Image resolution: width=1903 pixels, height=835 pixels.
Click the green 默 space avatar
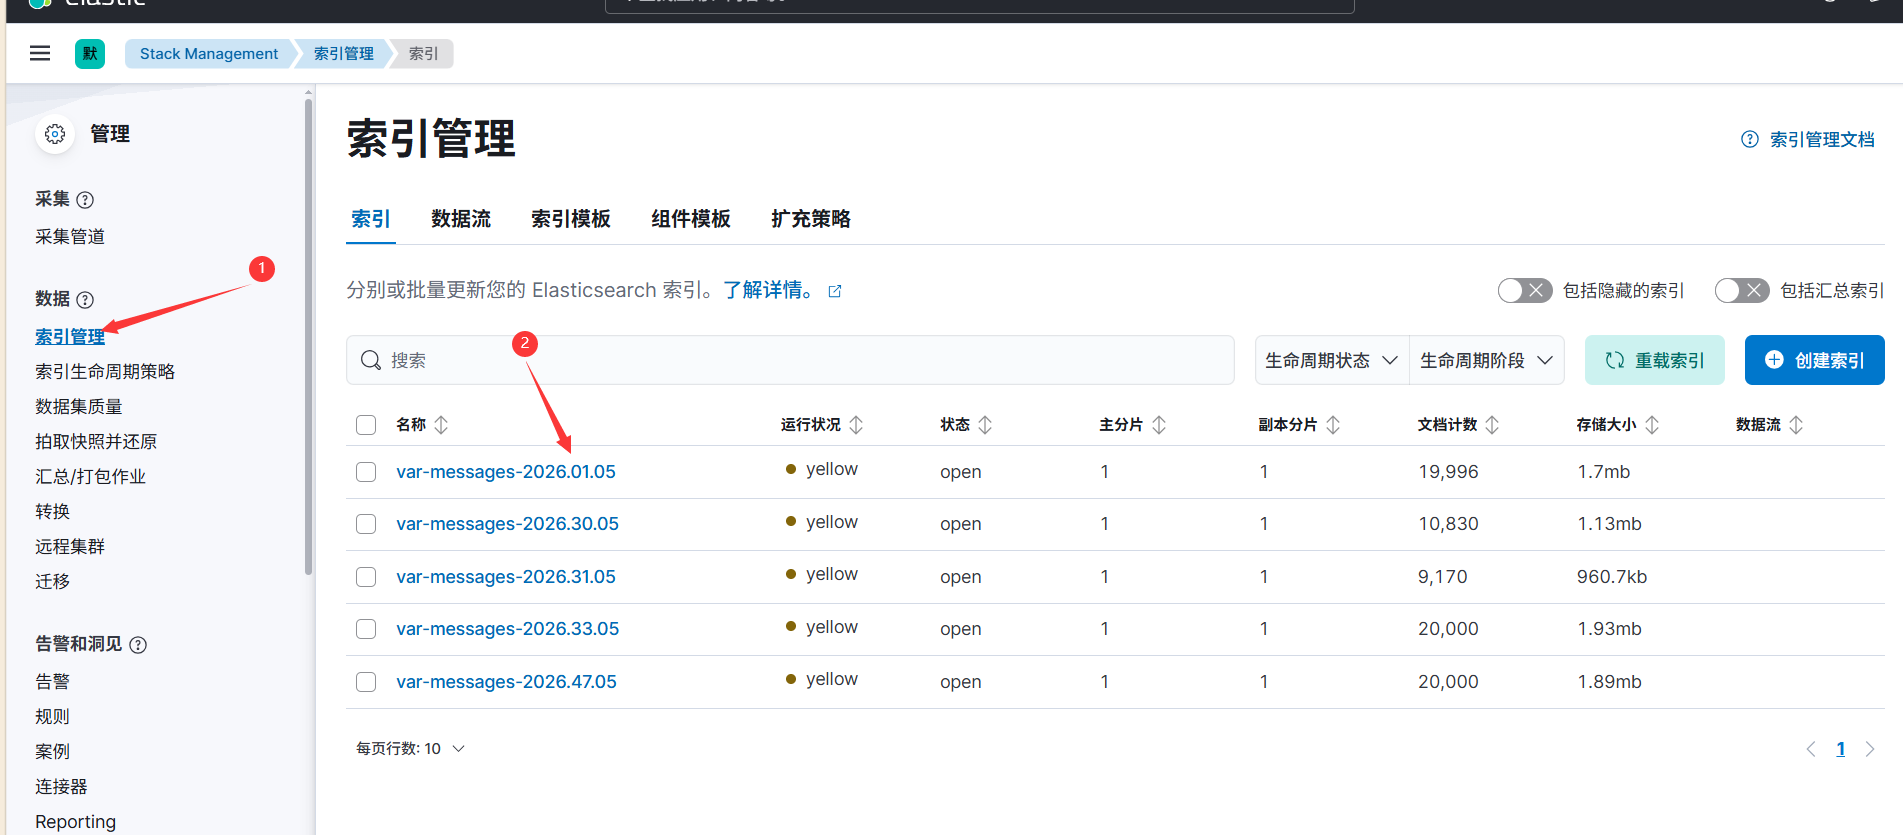pyautogui.click(x=90, y=53)
